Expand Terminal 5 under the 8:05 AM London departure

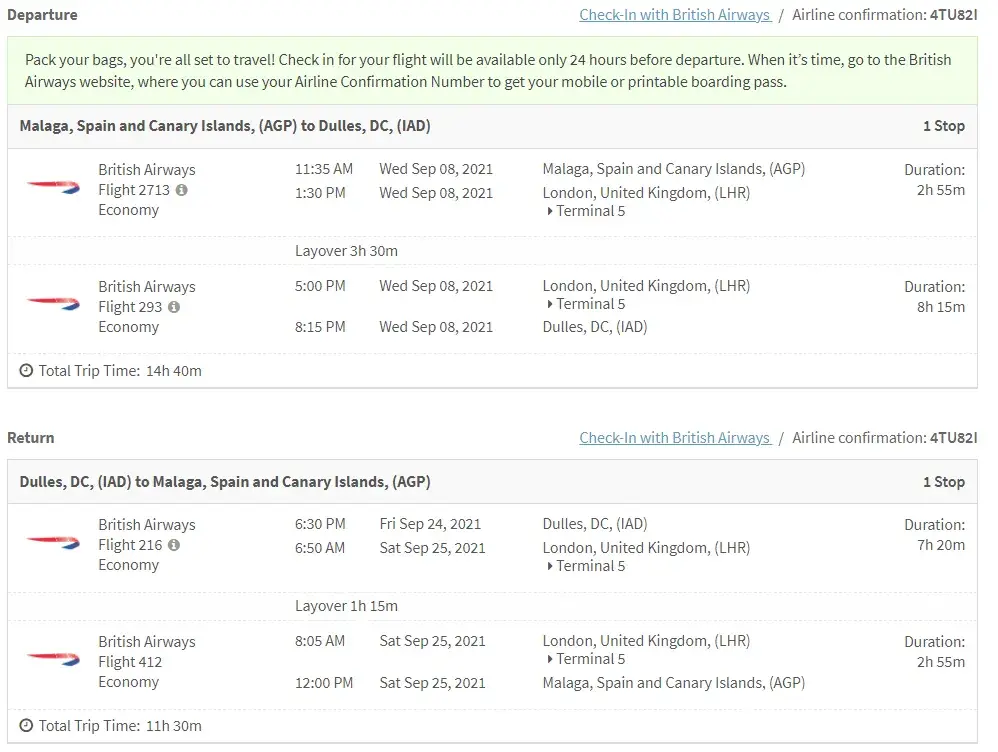coord(585,659)
